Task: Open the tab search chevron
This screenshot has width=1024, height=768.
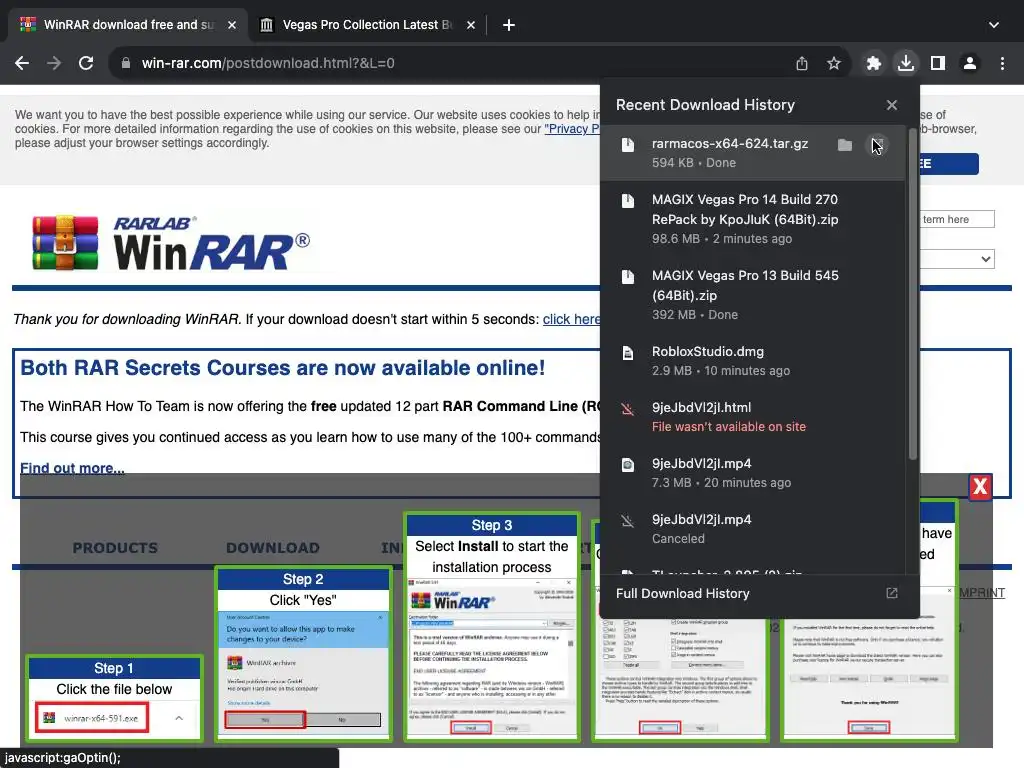Action: coord(994,25)
